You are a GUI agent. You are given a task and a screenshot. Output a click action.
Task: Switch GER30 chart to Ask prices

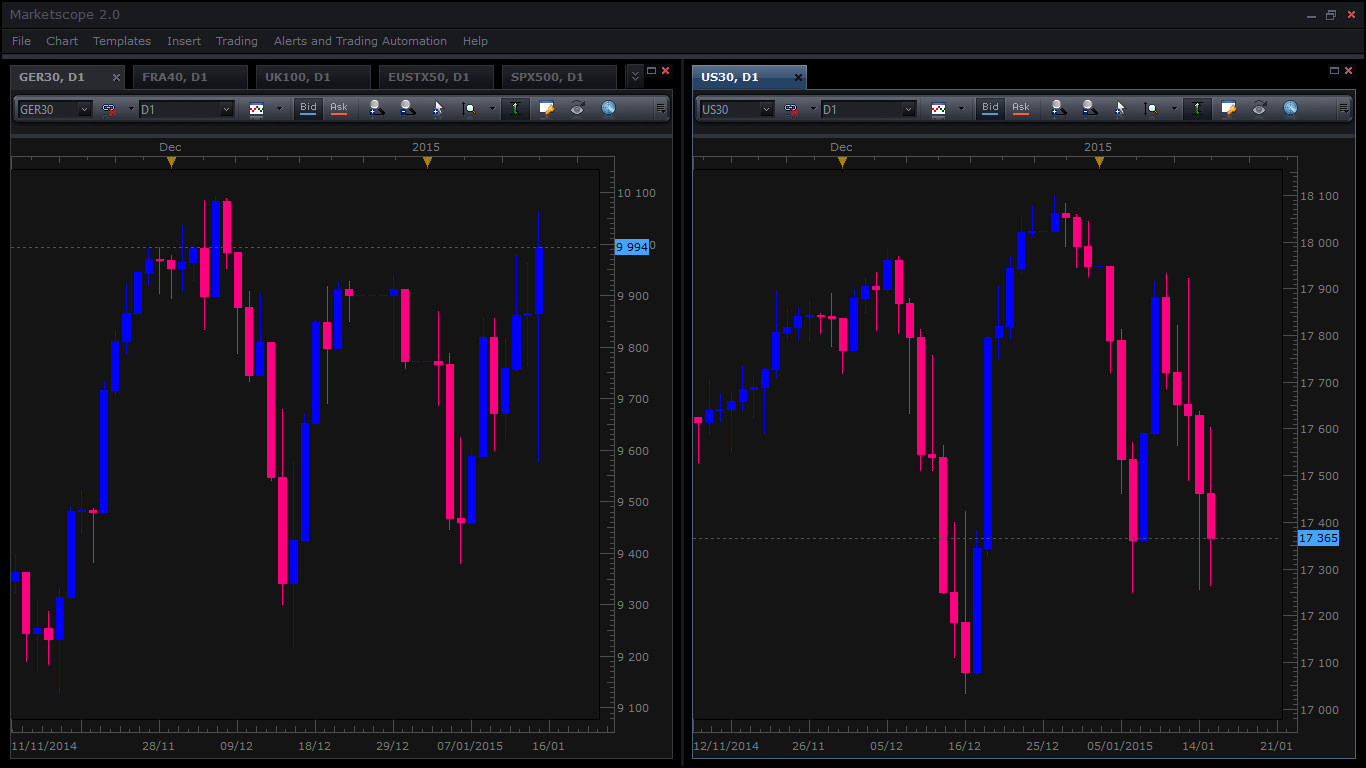(339, 108)
